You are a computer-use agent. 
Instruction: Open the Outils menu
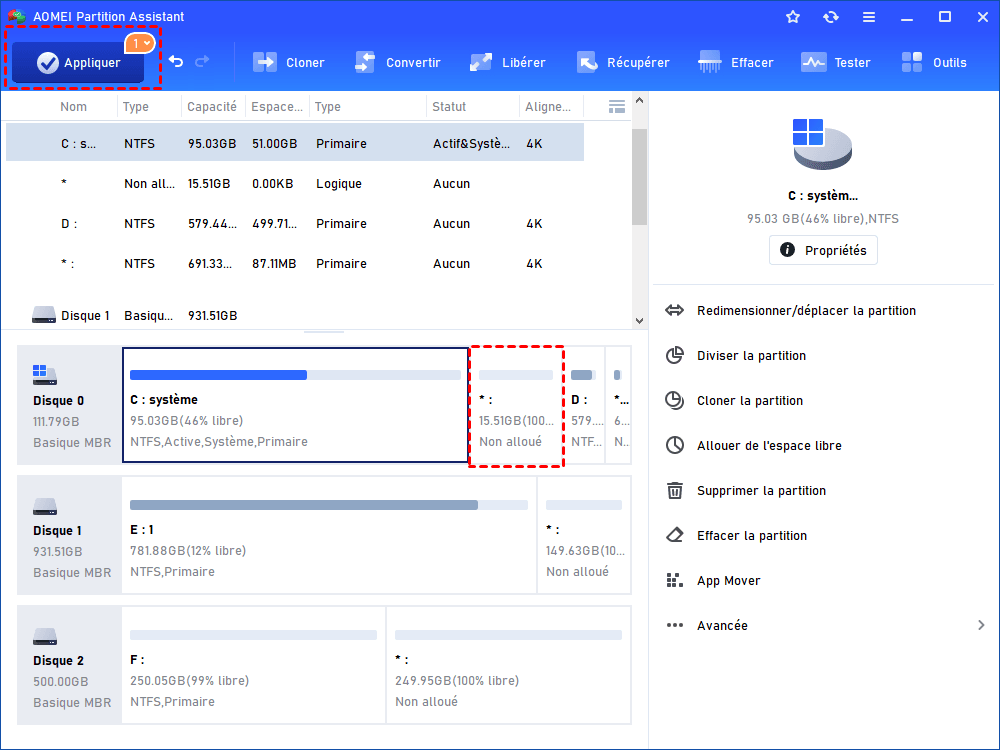934,62
